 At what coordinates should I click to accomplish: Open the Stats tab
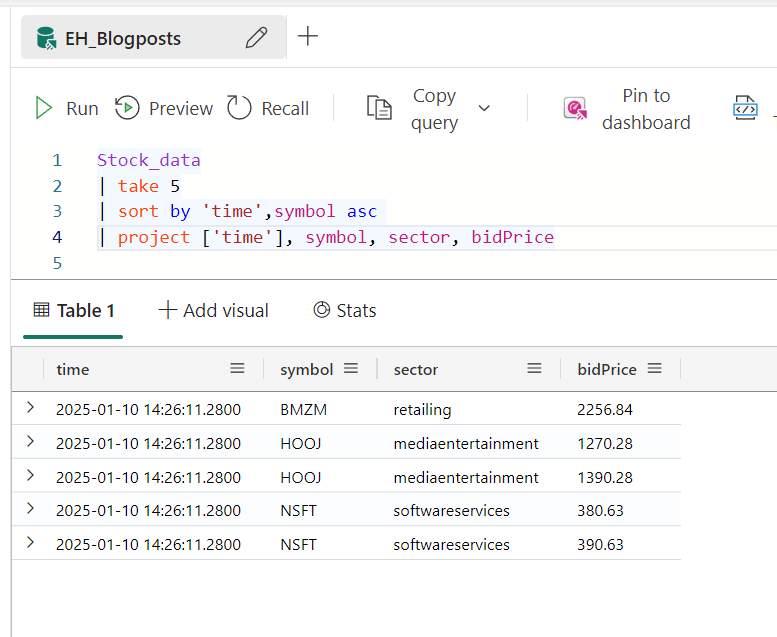coord(345,311)
